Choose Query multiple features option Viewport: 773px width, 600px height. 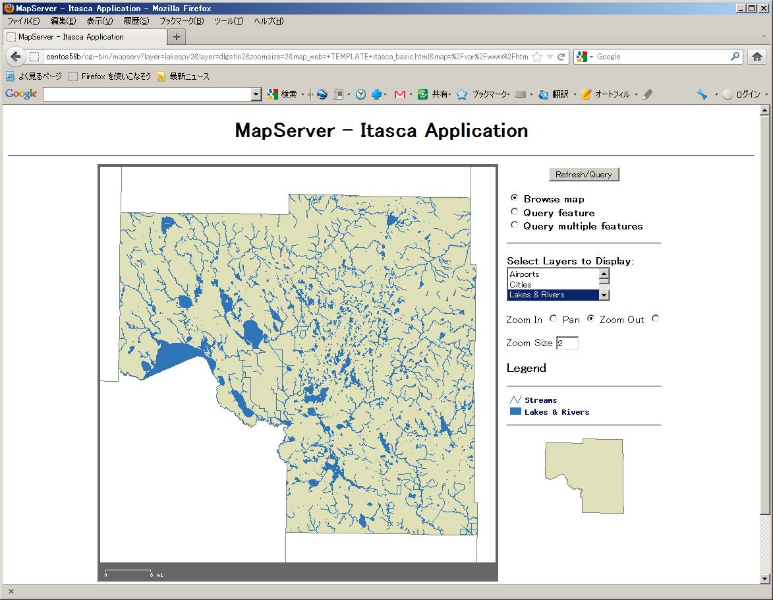tap(514, 225)
